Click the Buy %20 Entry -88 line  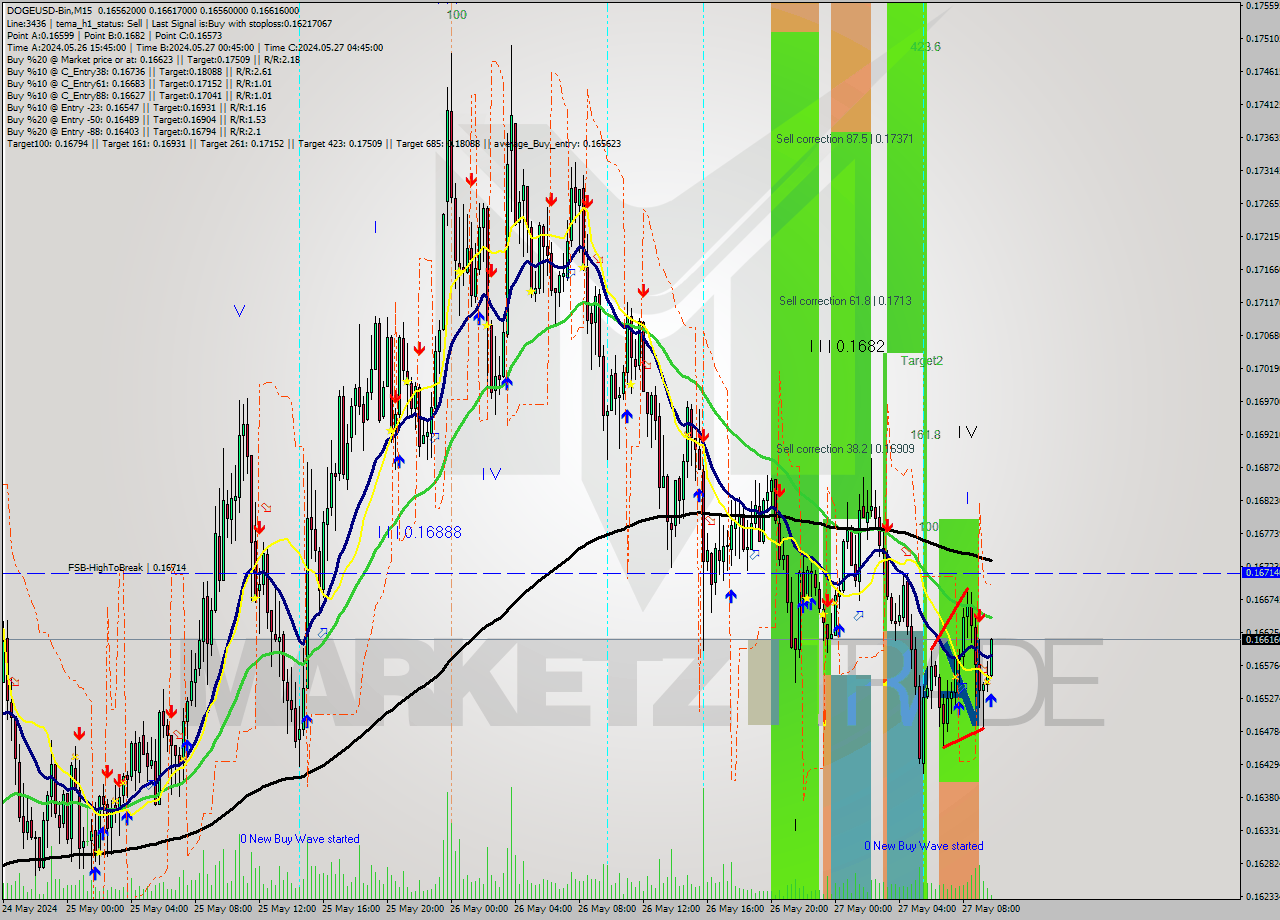[x=133, y=131]
